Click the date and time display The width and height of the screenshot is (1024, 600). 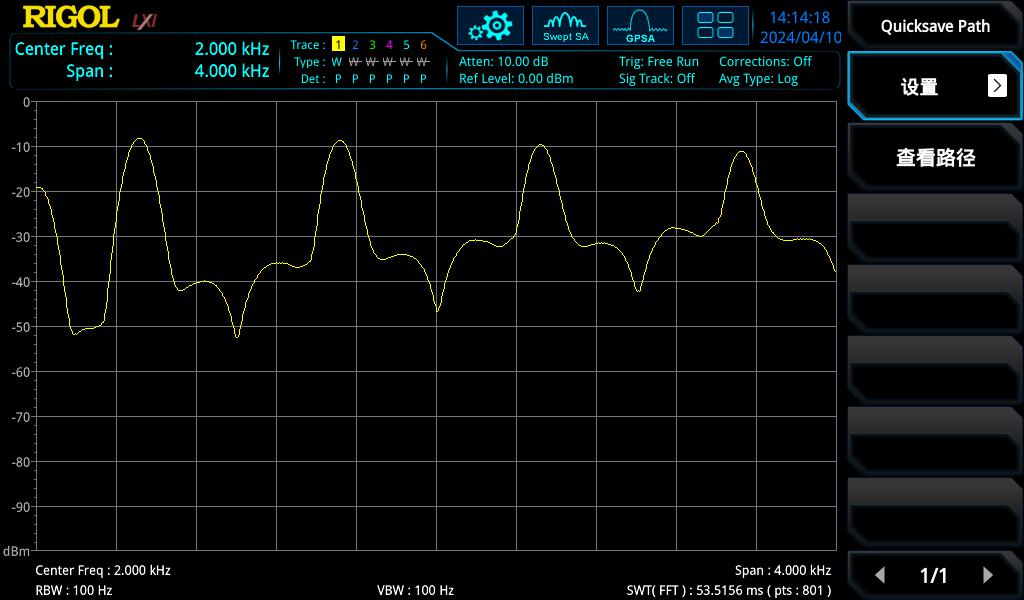click(x=800, y=28)
